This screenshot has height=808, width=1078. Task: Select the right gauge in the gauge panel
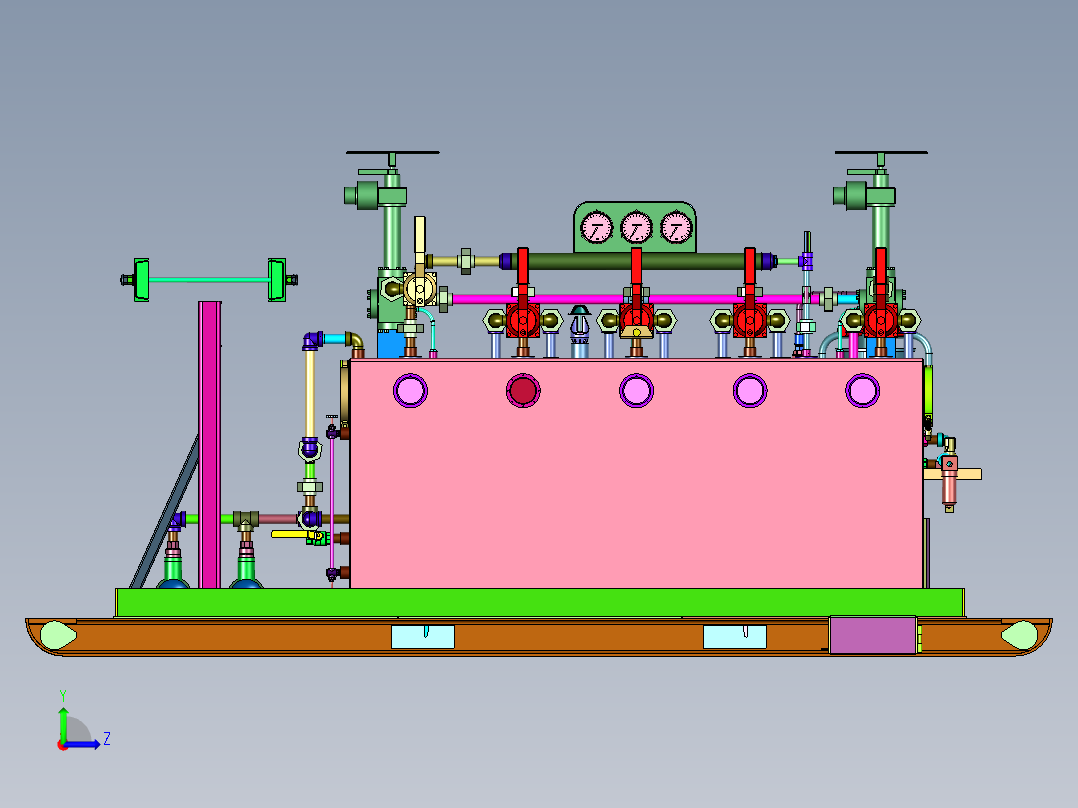tap(676, 228)
